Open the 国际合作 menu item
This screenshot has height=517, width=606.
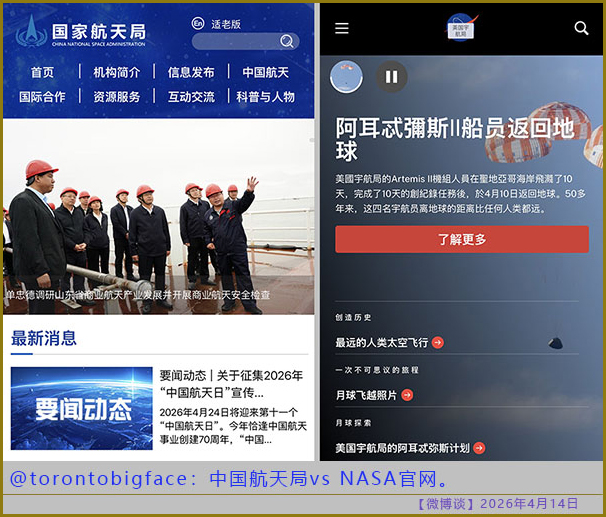[x=42, y=97]
